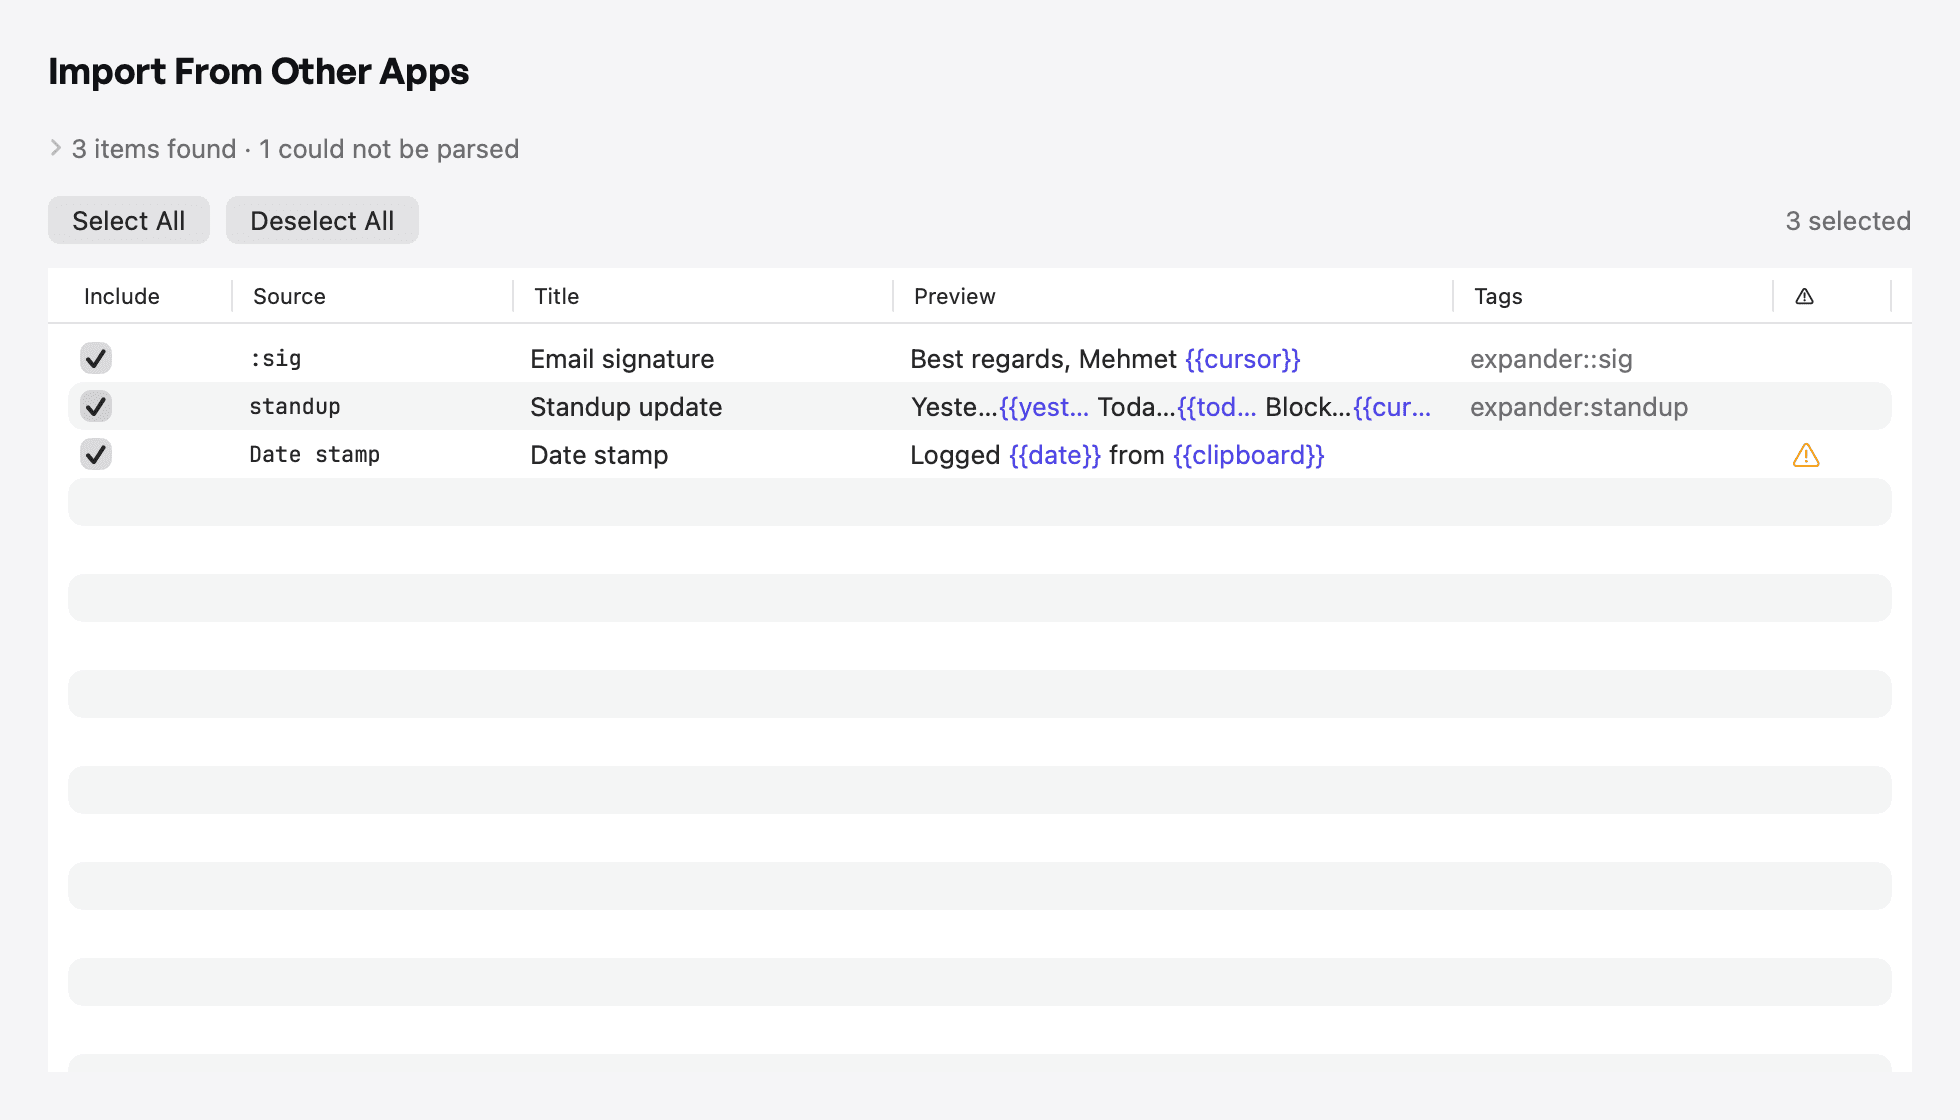Screen dimensions: 1960x1120
Task: Click the Tags column header
Action: pos(1498,296)
